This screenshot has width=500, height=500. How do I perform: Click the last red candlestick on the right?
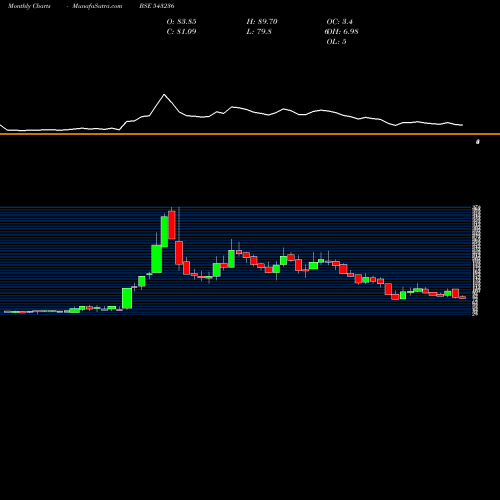[463, 297]
